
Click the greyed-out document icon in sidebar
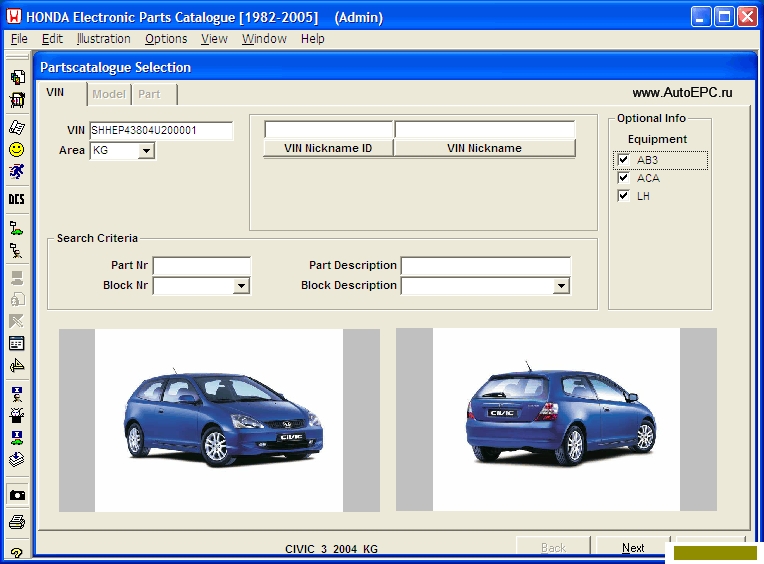[17, 299]
